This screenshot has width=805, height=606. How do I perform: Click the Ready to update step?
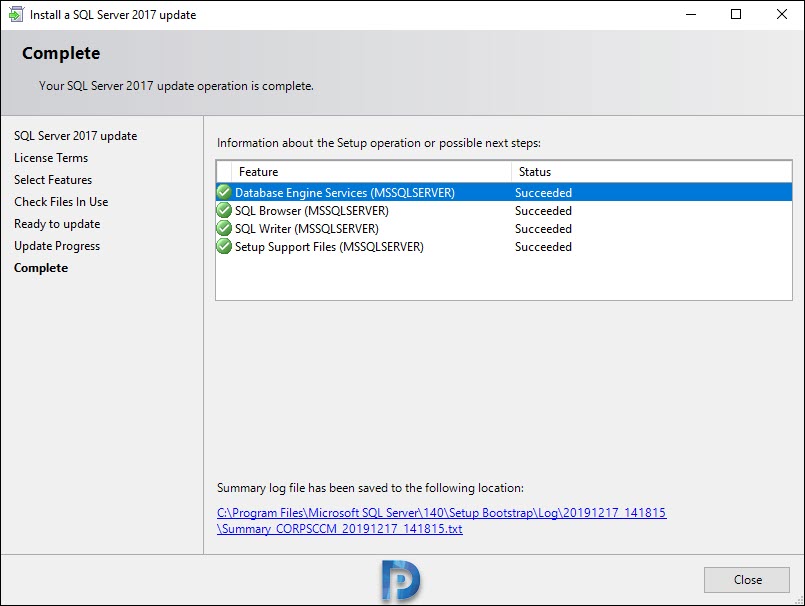tap(57, 224)
